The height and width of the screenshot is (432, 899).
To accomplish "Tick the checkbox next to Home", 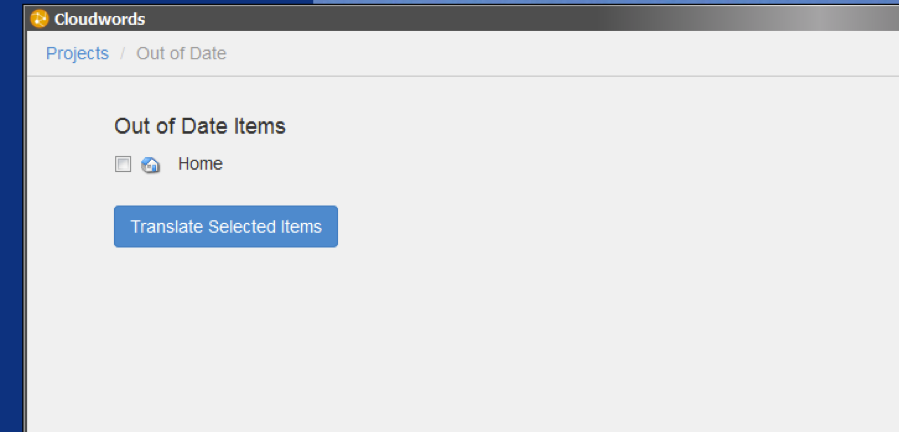I will (123, 164).
